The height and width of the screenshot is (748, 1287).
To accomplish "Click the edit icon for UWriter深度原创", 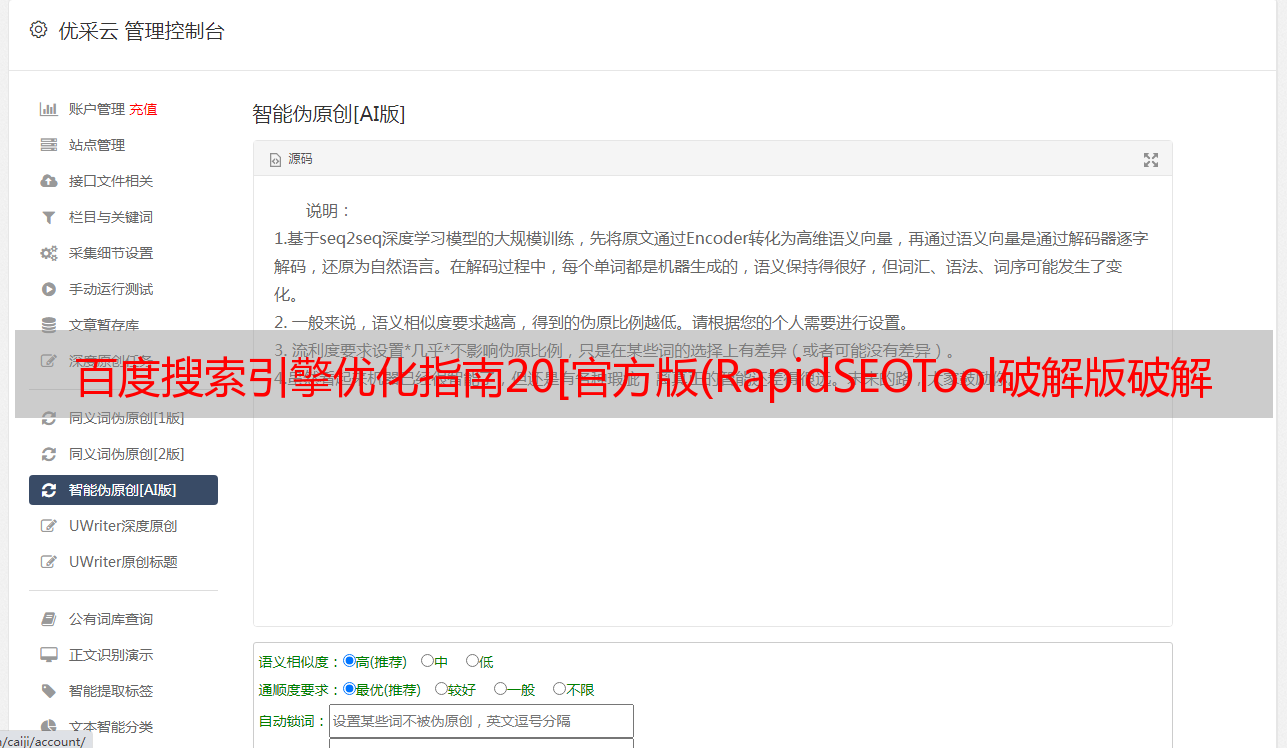I will [x=48, y=526].
